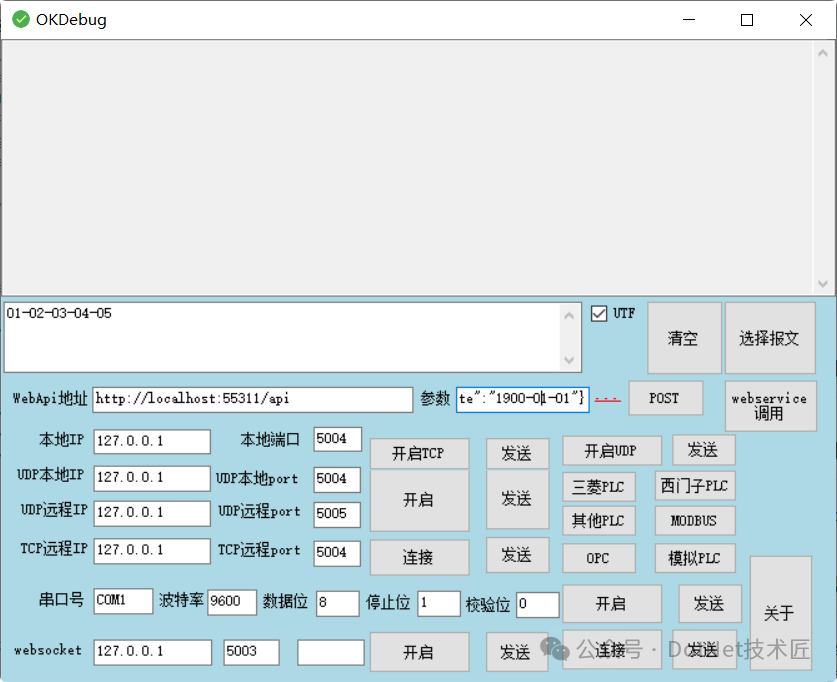Open the 其他PLC tool
837x682 pixels.
pyautogui.click(x=599, y=520)
